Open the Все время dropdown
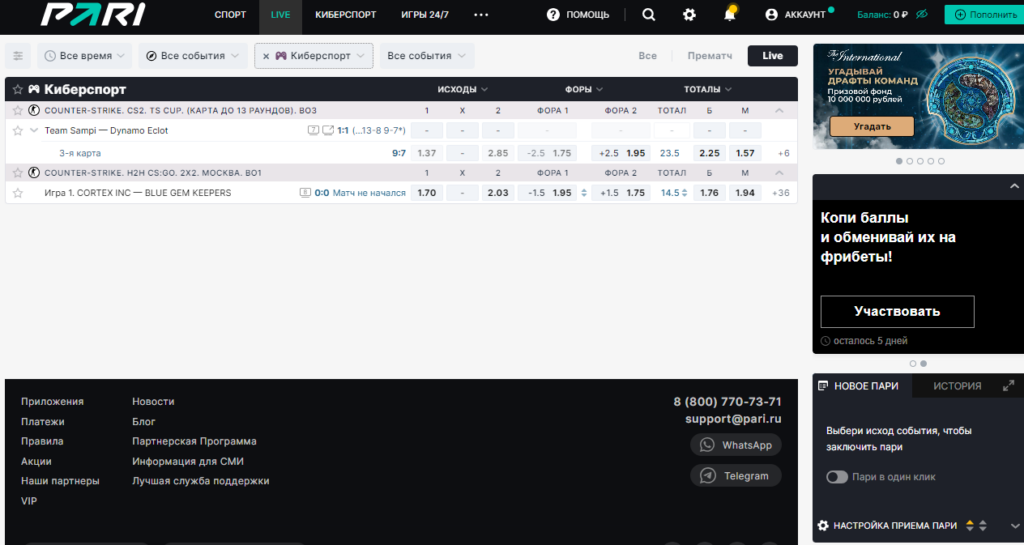This screenshot has width=1024, height=545. tap(84, 56)
